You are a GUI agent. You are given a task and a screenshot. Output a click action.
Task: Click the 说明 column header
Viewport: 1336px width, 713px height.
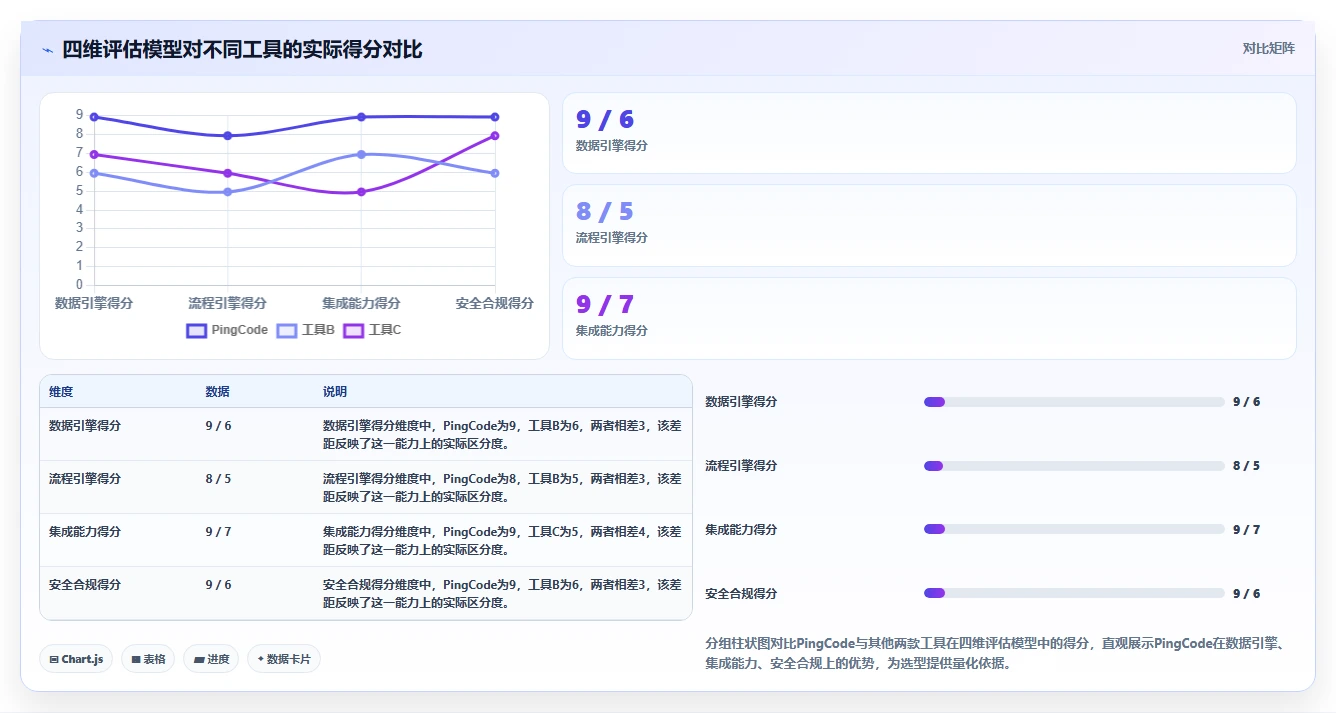click(x=335, y=392)
